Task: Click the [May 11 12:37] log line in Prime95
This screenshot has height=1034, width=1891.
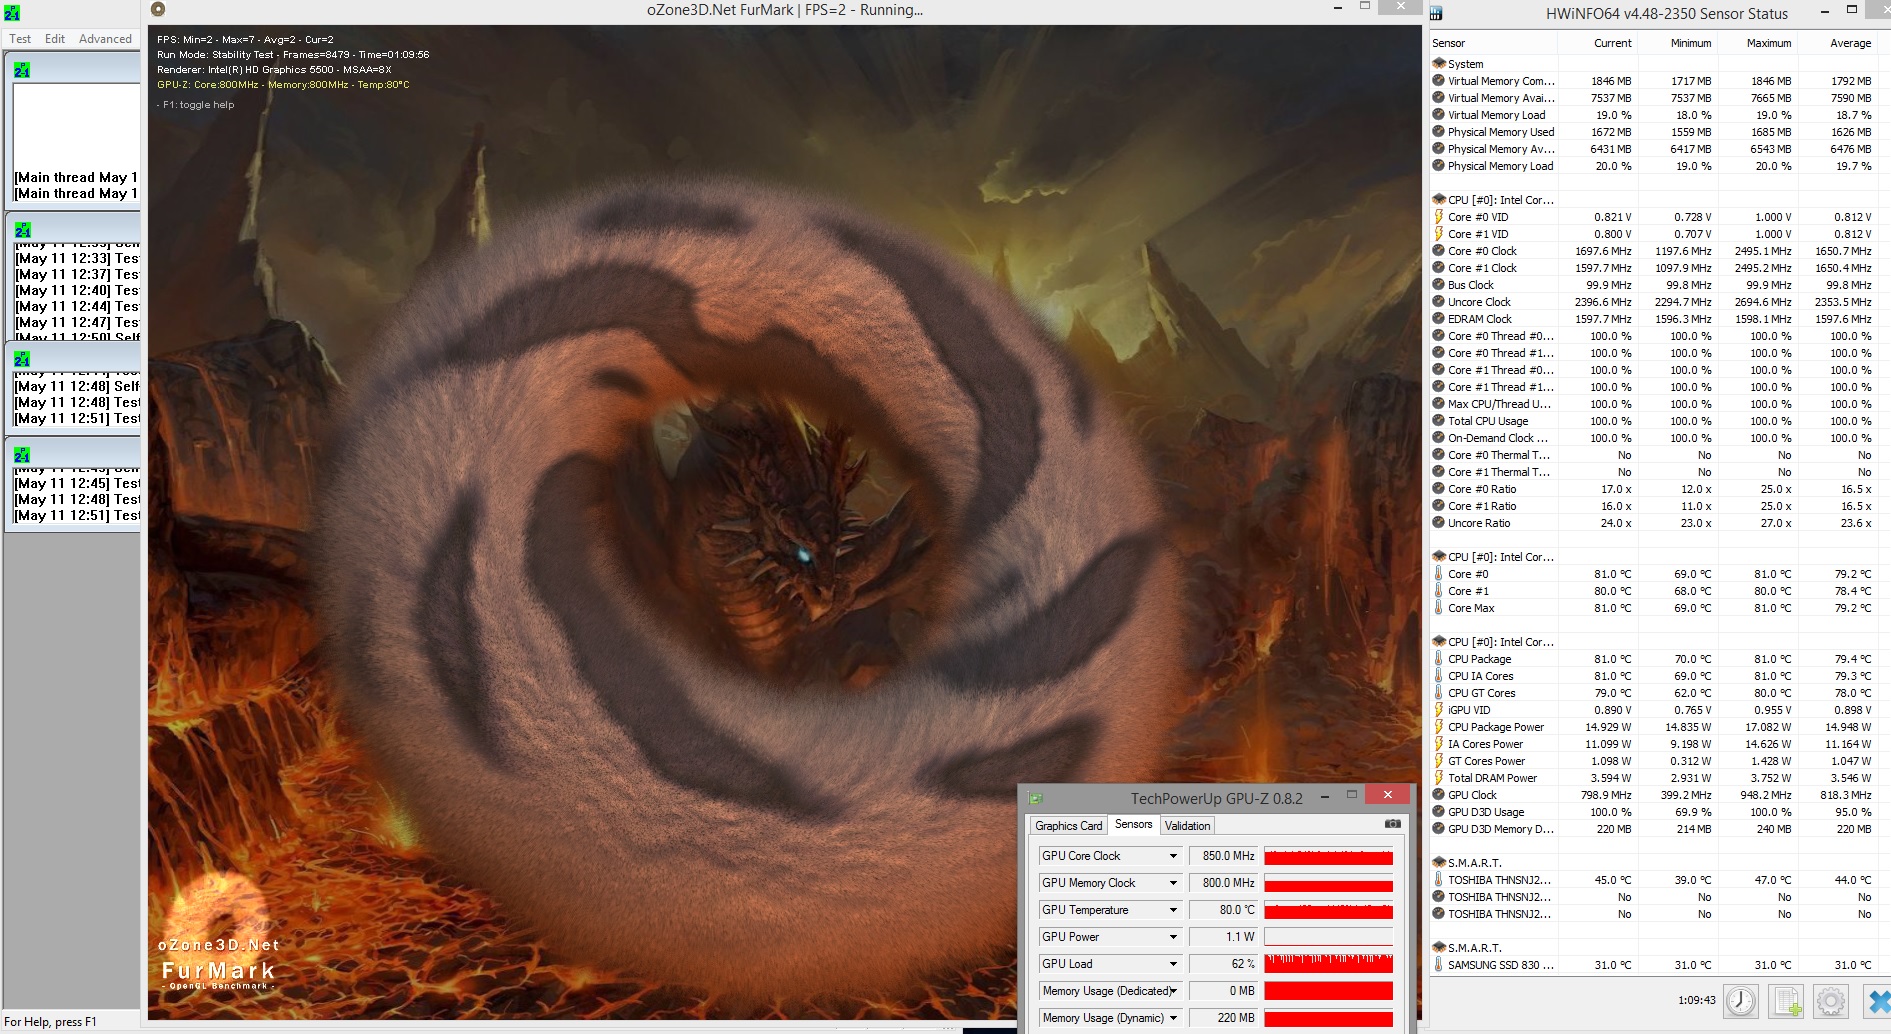Action: click(x=77, y=274)
